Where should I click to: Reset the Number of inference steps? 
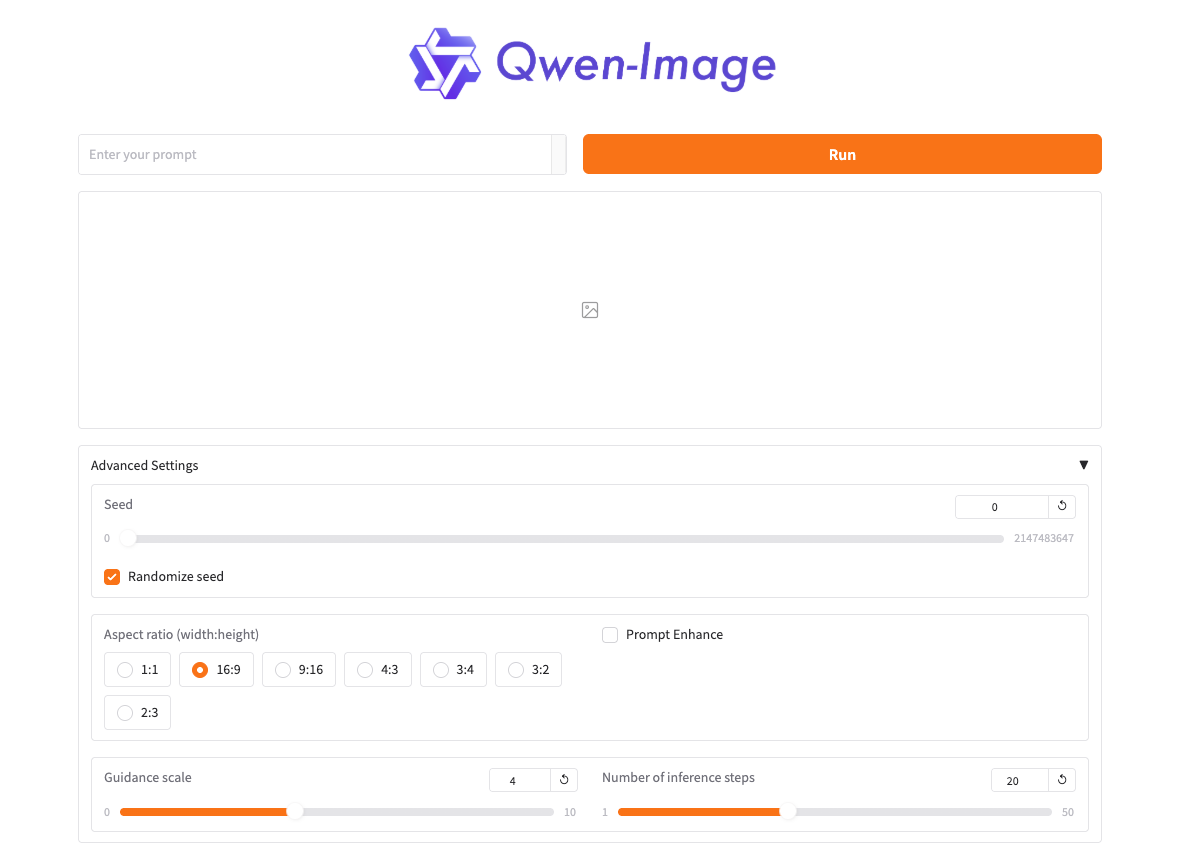(1062, 780)
